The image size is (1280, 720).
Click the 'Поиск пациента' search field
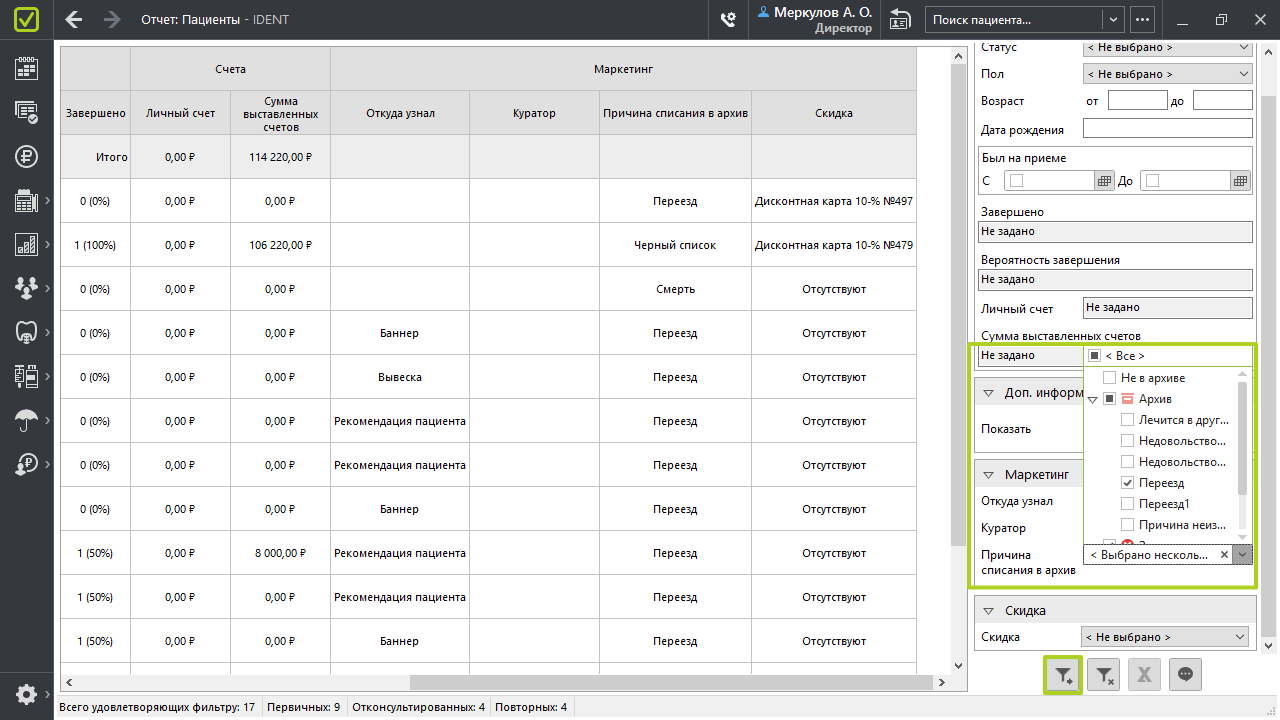(x=1013, y=20)
